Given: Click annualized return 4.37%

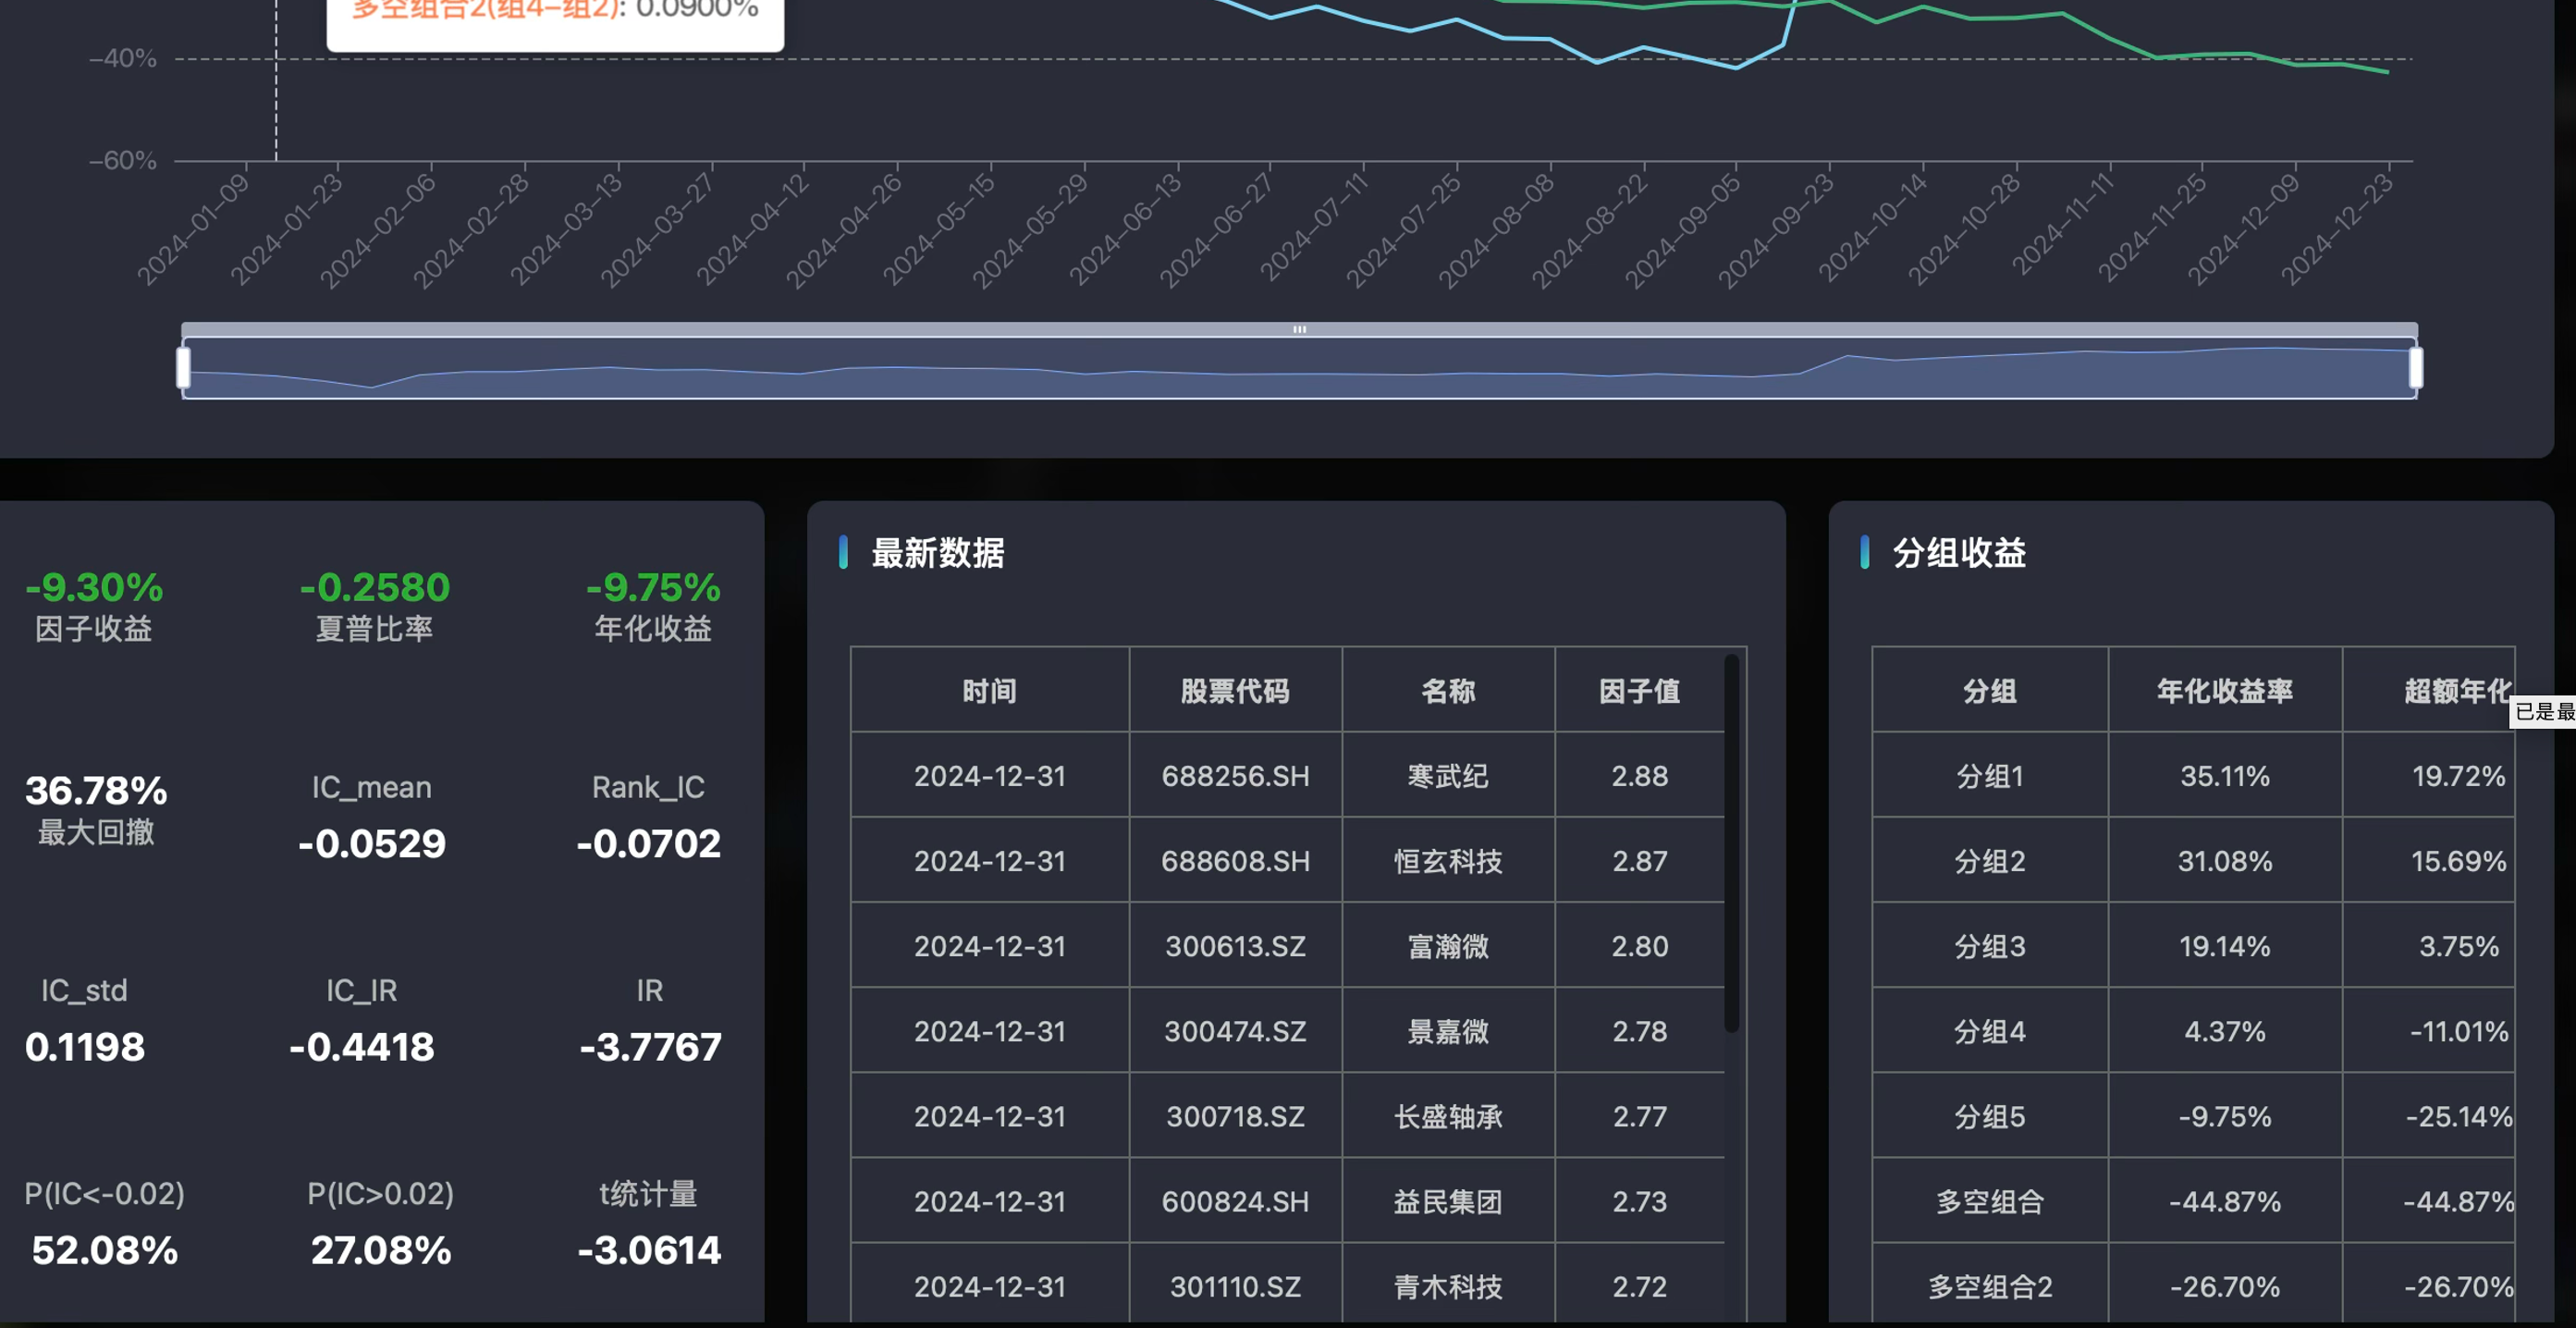Looking at the screenshot, I should [2224, 1031].
